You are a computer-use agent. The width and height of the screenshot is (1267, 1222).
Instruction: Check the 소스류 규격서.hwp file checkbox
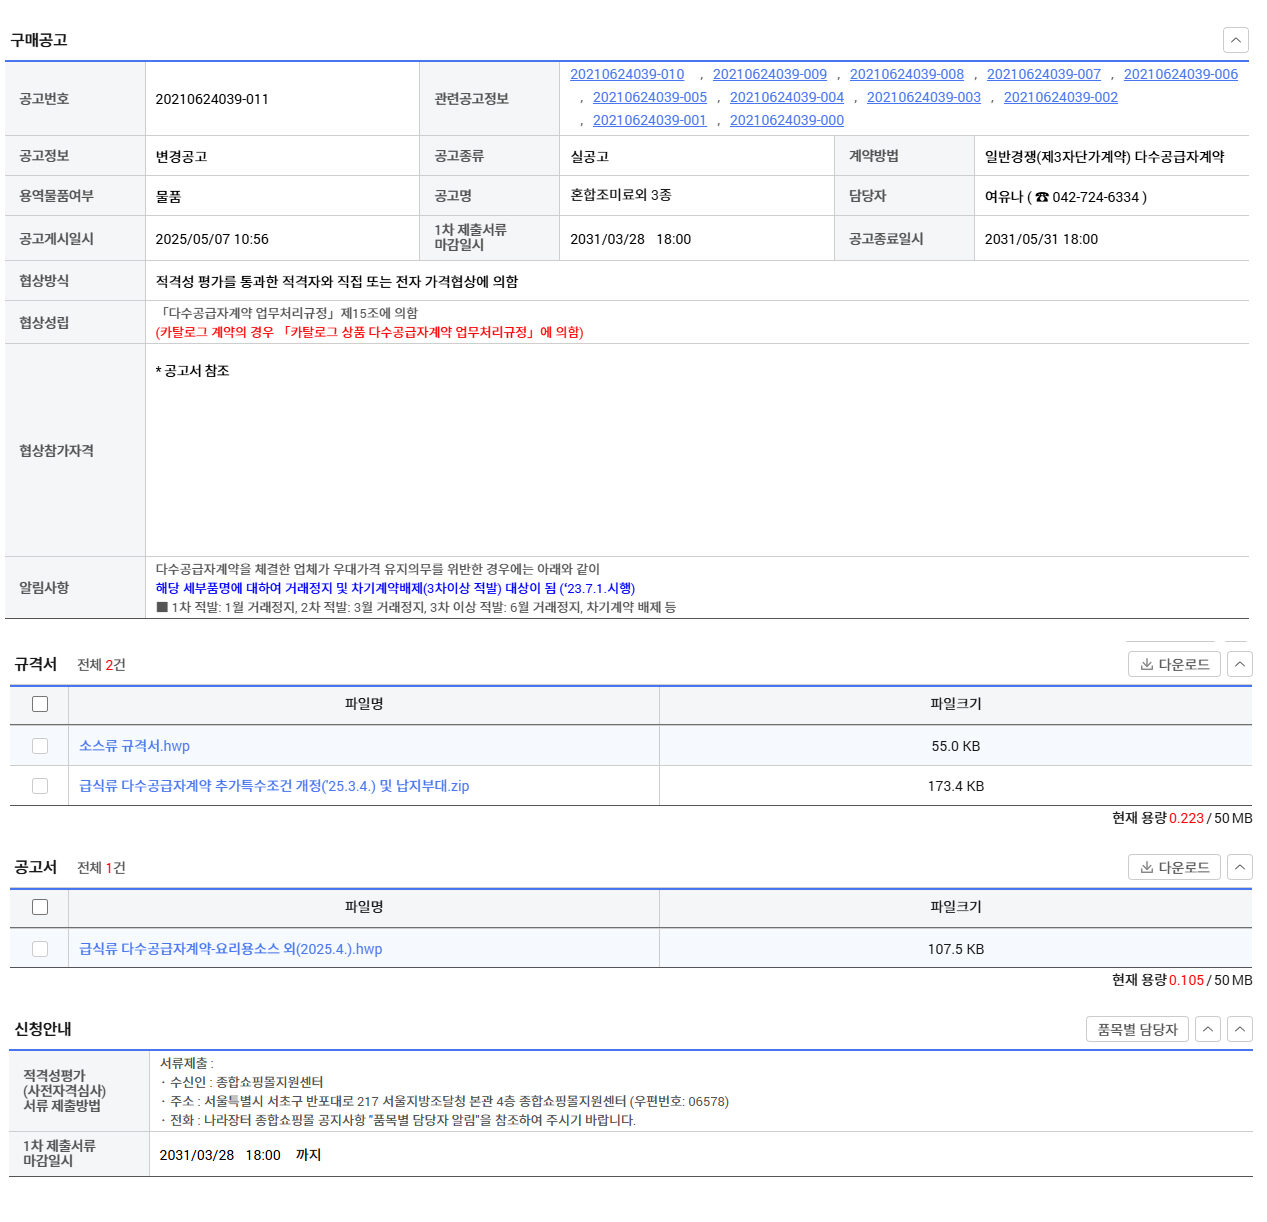pyautogui.click(x=40, y=746)
